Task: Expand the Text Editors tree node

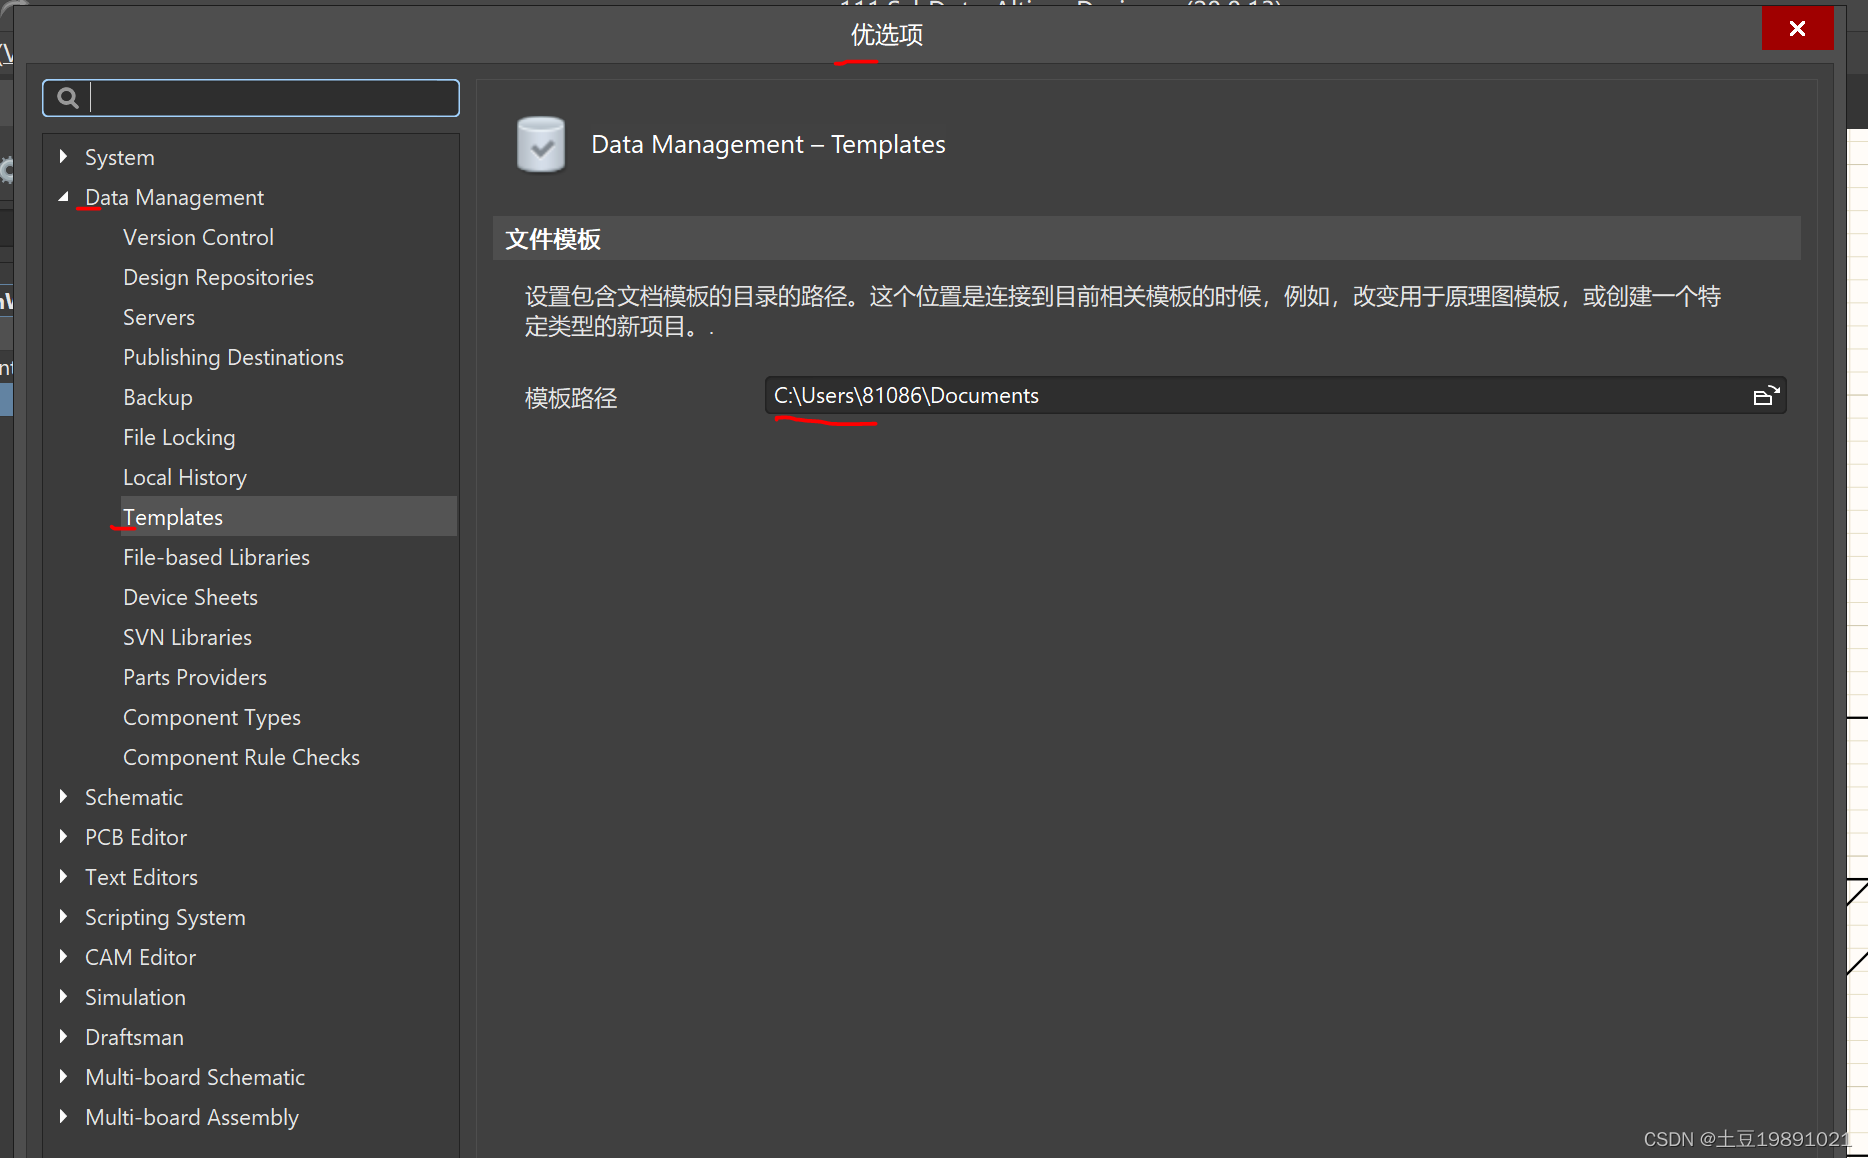Action: 64,877
